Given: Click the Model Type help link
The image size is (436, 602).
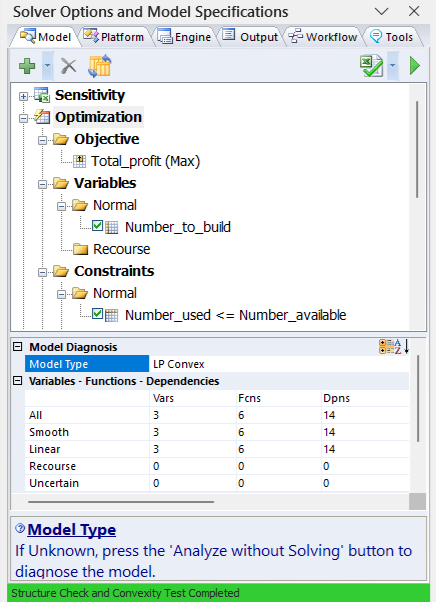Looking at the screenshot, I should click(72, 529).
